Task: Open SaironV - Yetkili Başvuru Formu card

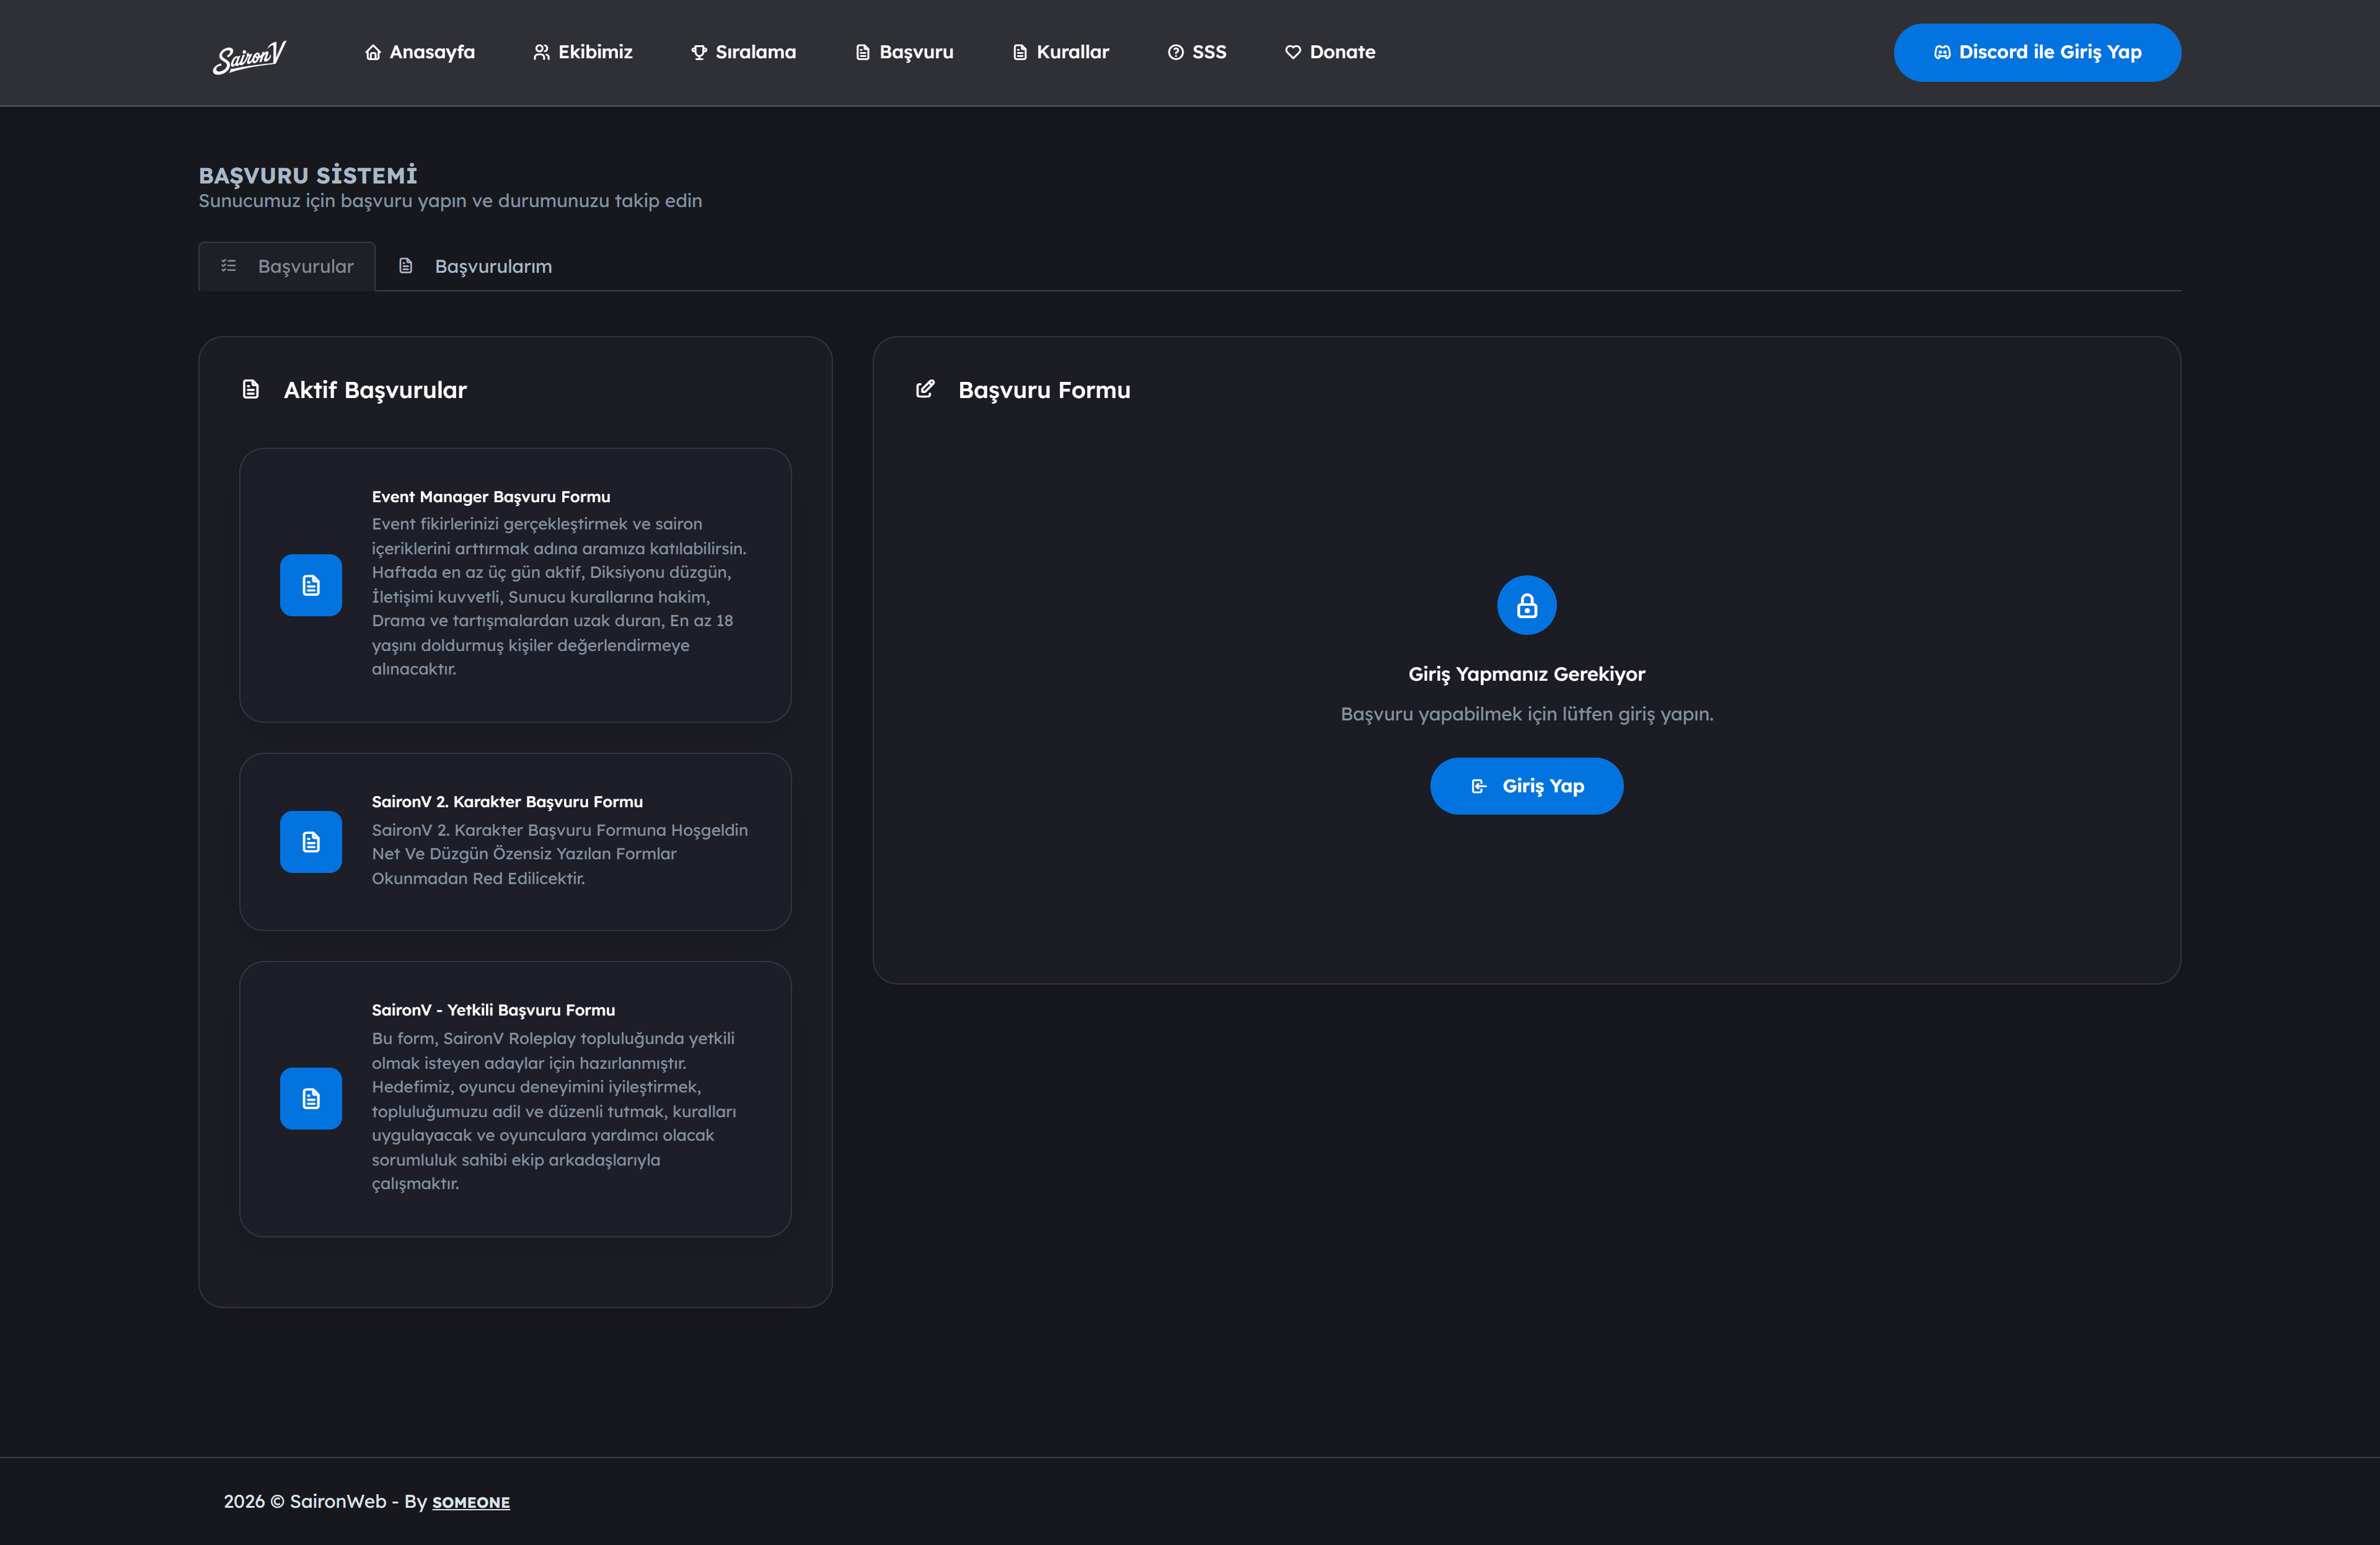Action: (515, 1098)
